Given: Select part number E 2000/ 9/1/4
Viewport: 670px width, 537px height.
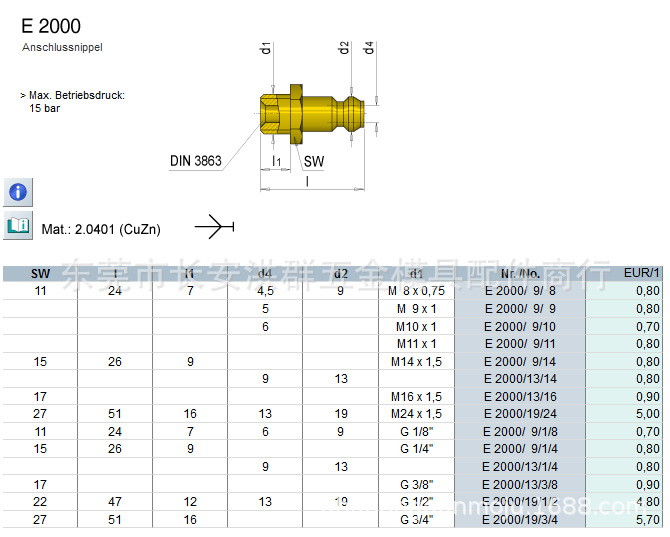Looking at the screenshot, I should [x=520, y=449].
